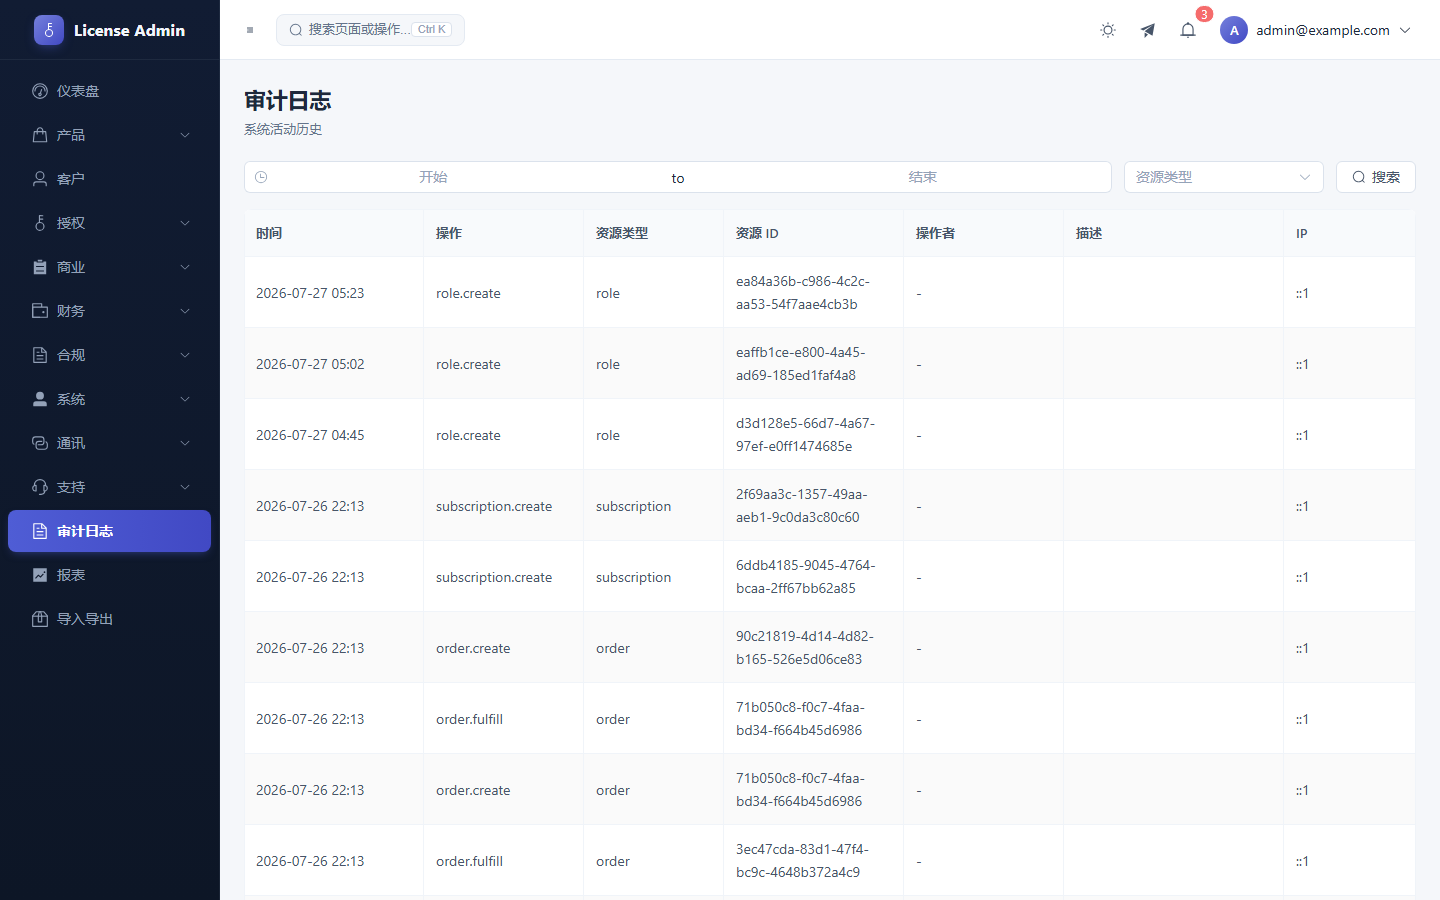Click the 审计日志 document icon in sidebar
Image resolution: width=1440 pixels, height=900 pixels.
point(40,531)
